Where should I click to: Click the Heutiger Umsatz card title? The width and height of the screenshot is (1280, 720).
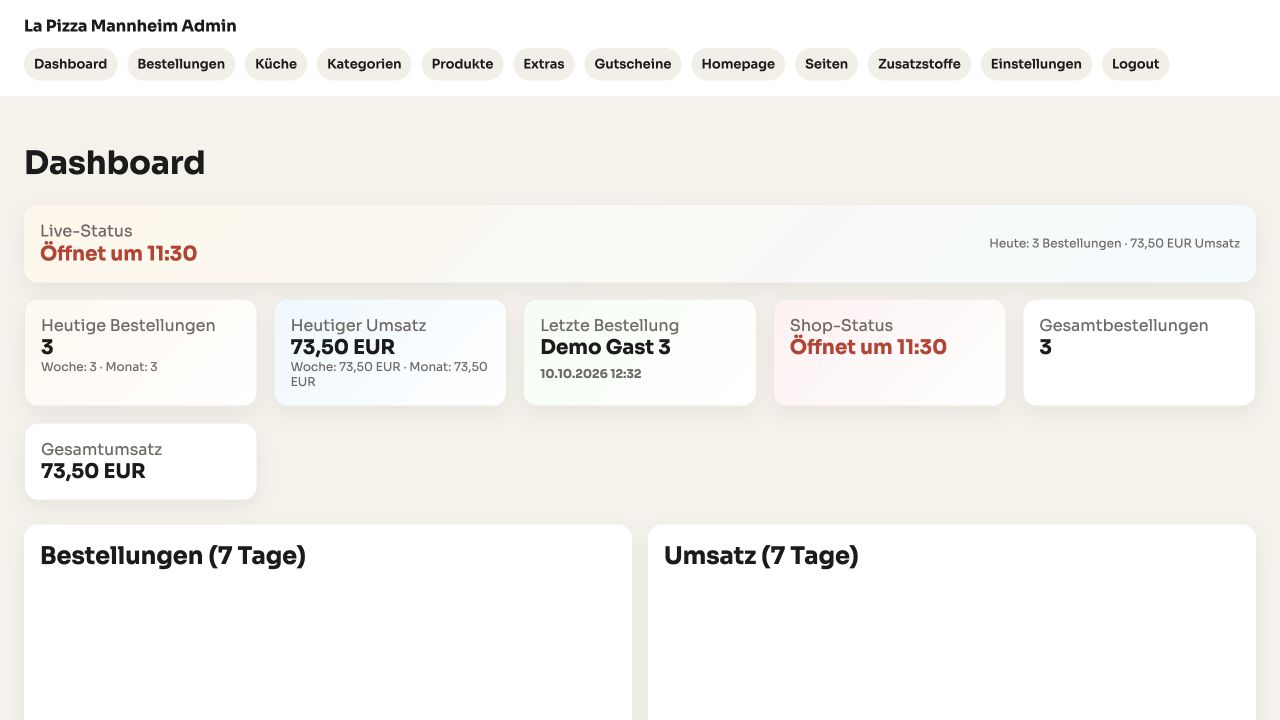click(x=358, y=325)
